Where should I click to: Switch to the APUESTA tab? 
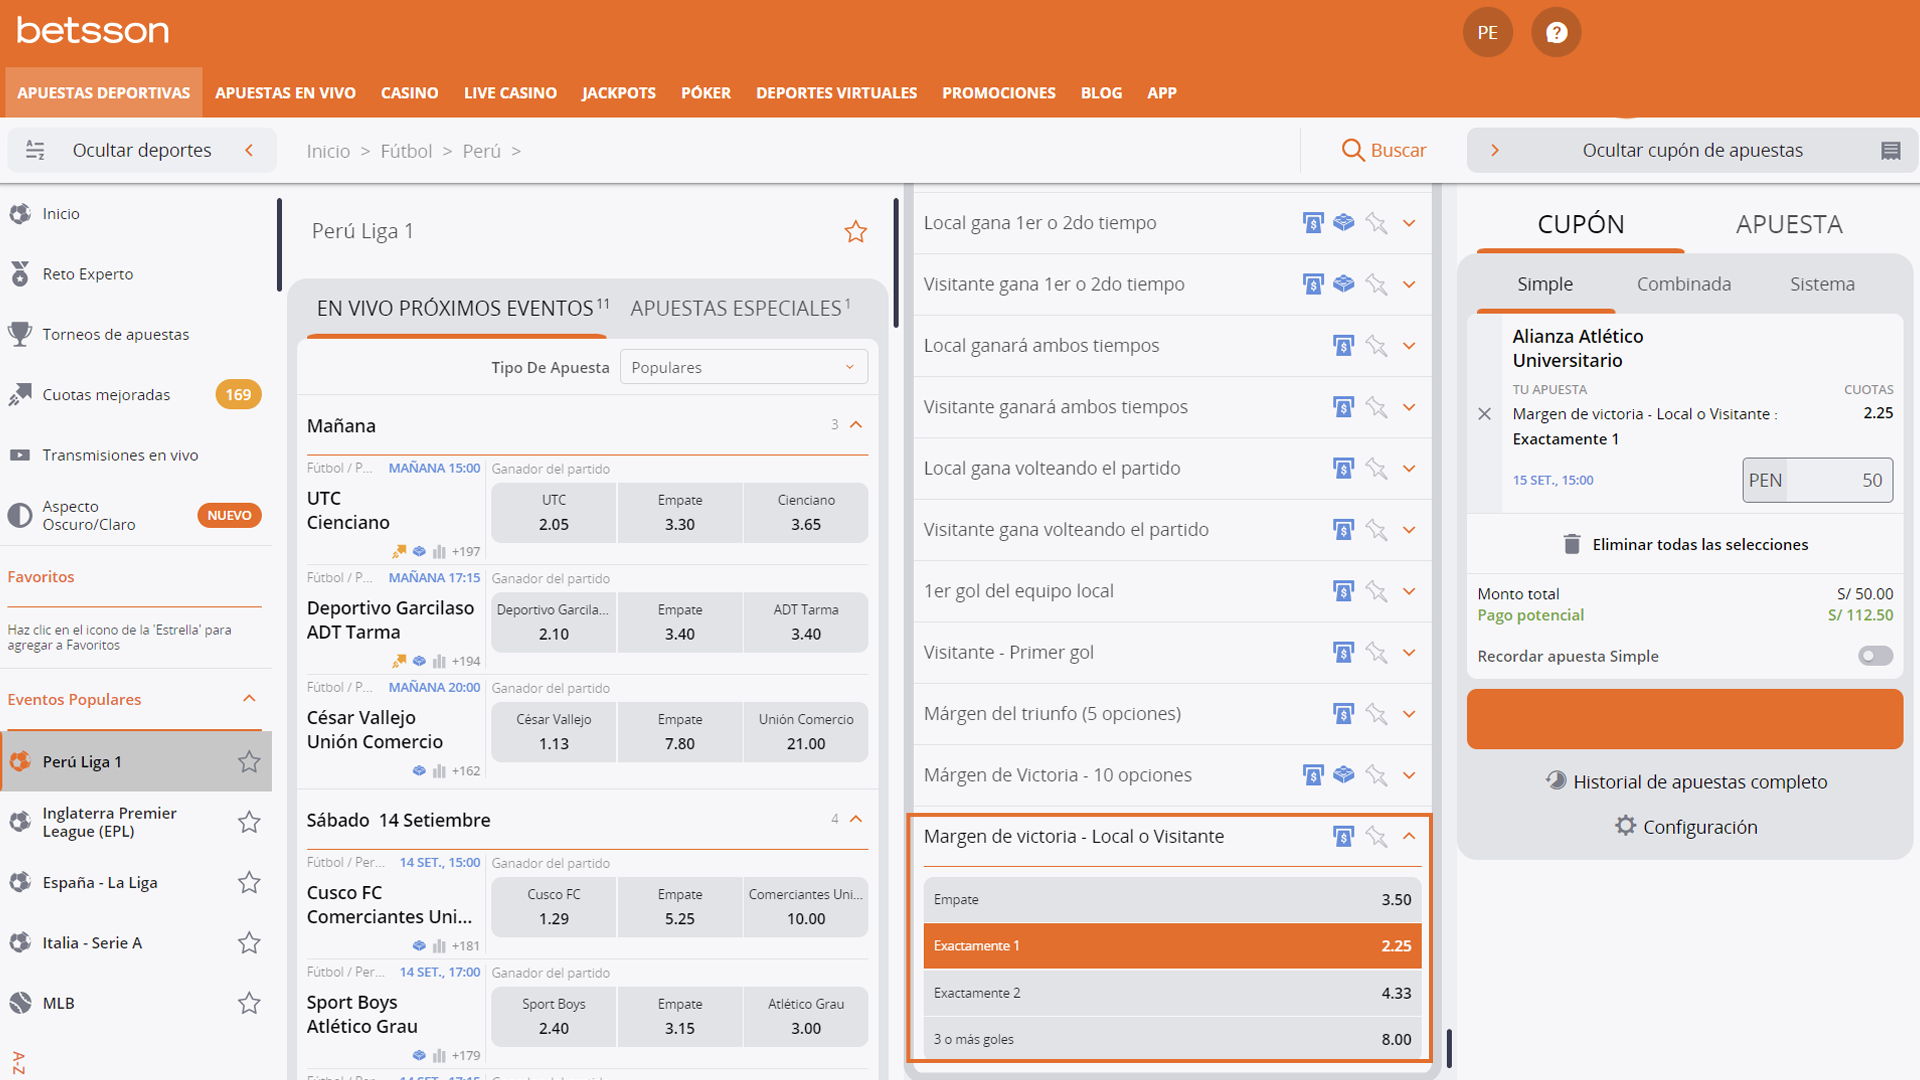1788,224
